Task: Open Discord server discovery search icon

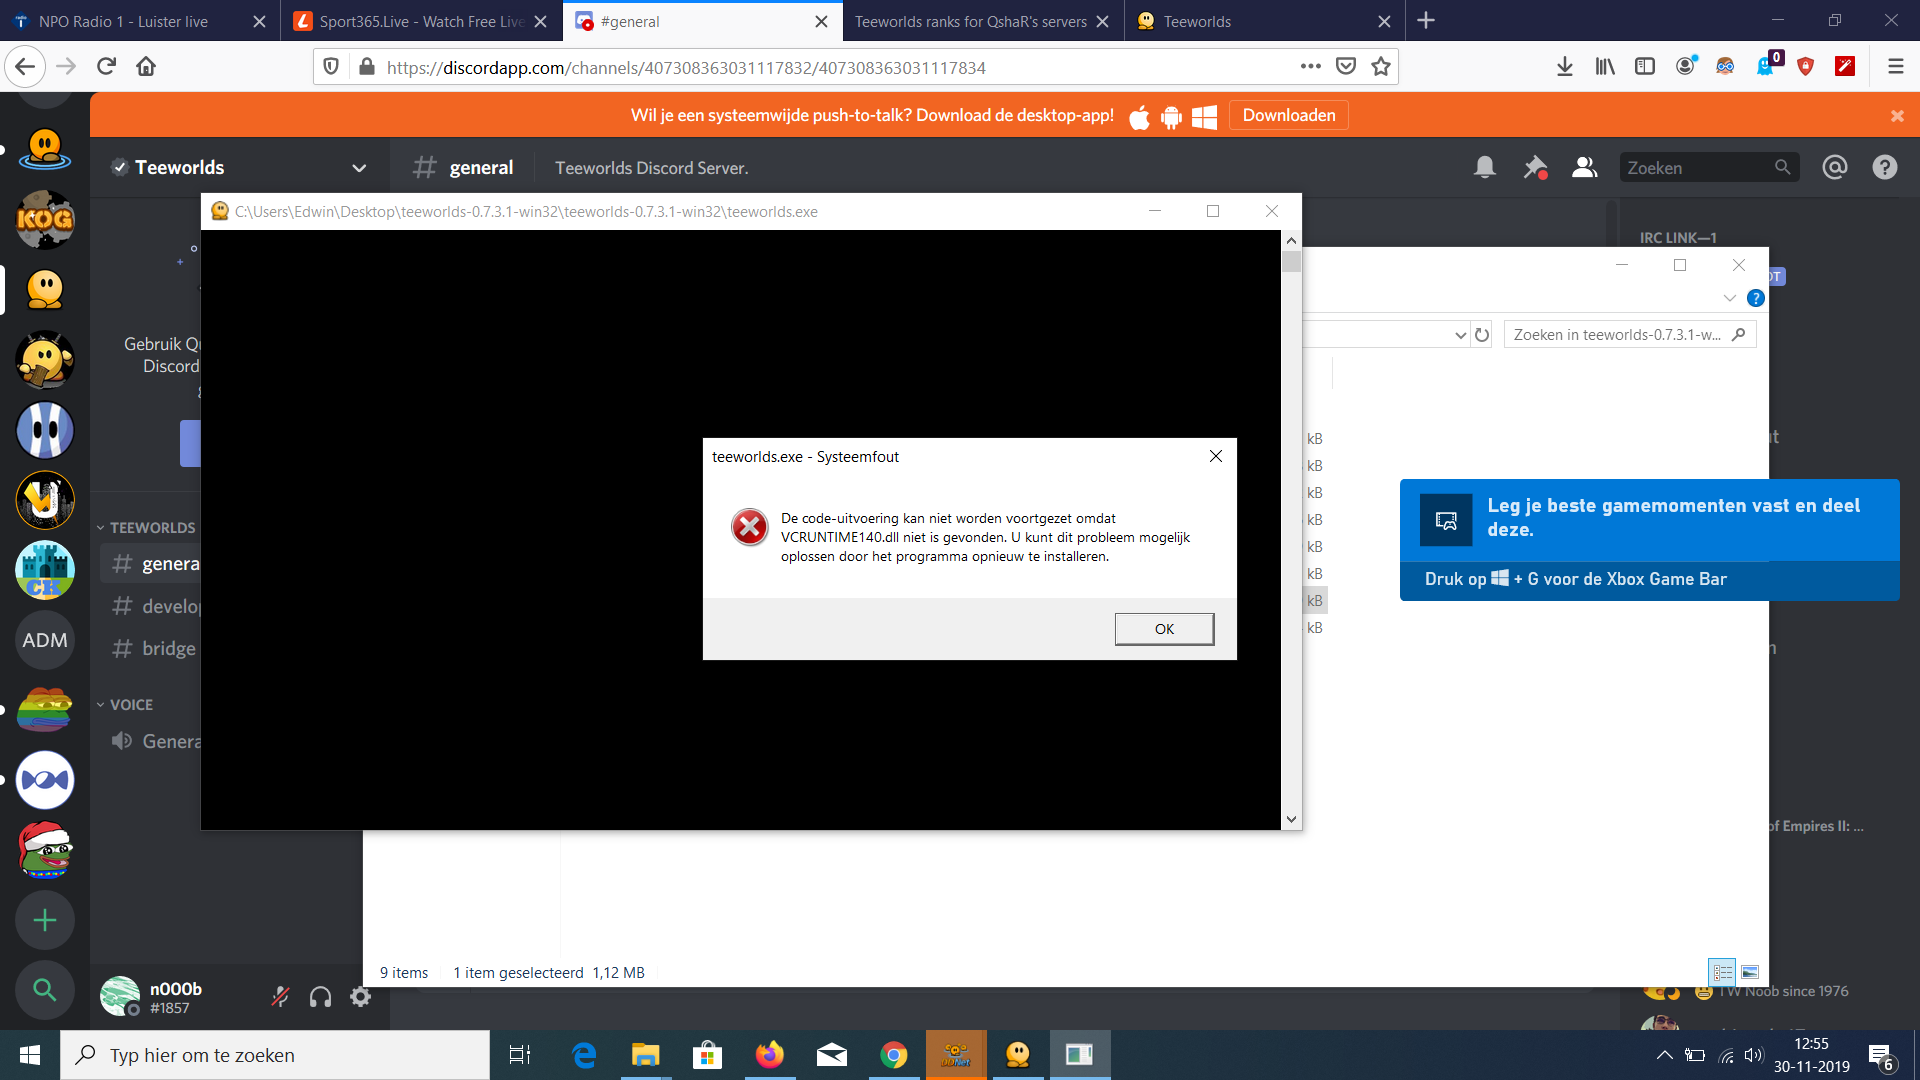Action: [45, 990]
